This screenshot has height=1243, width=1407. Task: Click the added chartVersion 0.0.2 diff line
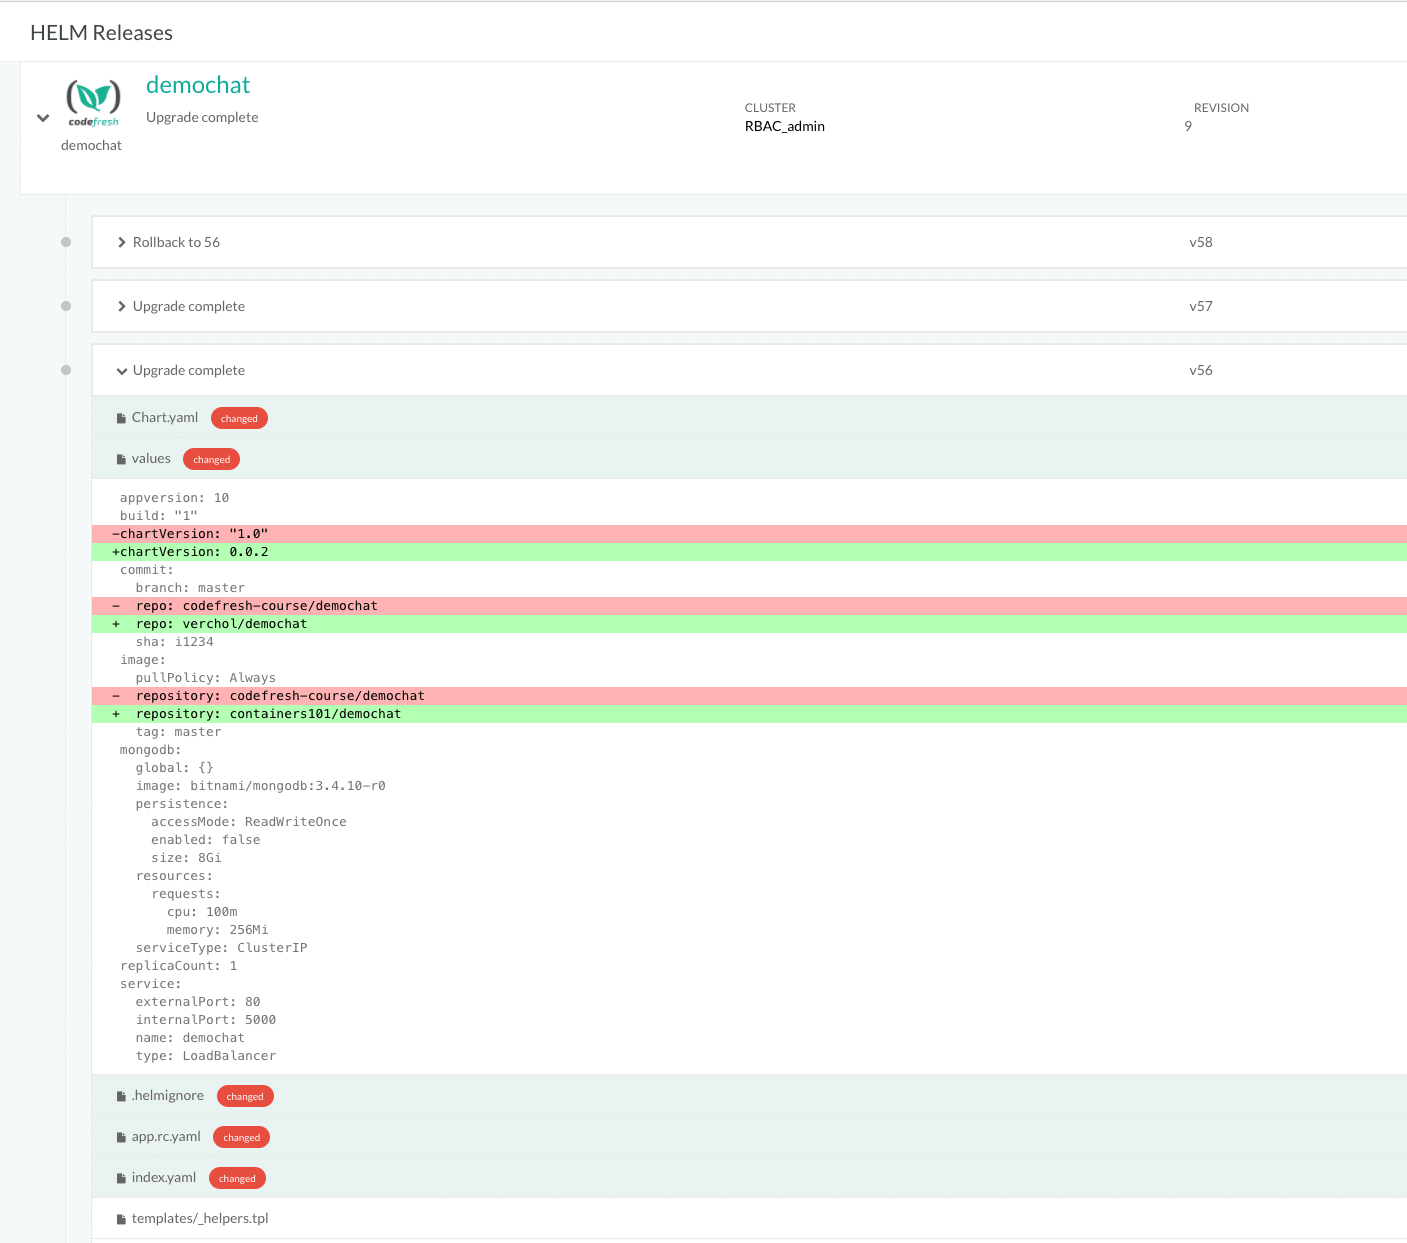click(x=190, y=552)
